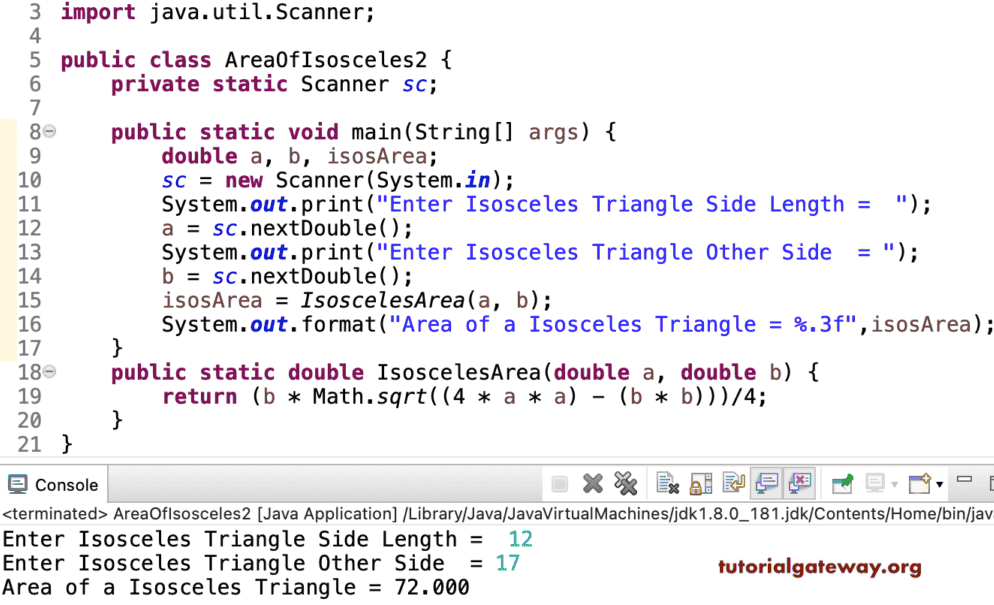Click the Console view icon on the tab
Image resolution: width=994 pixels, height=605 pixels.
[x=18, y=484]
